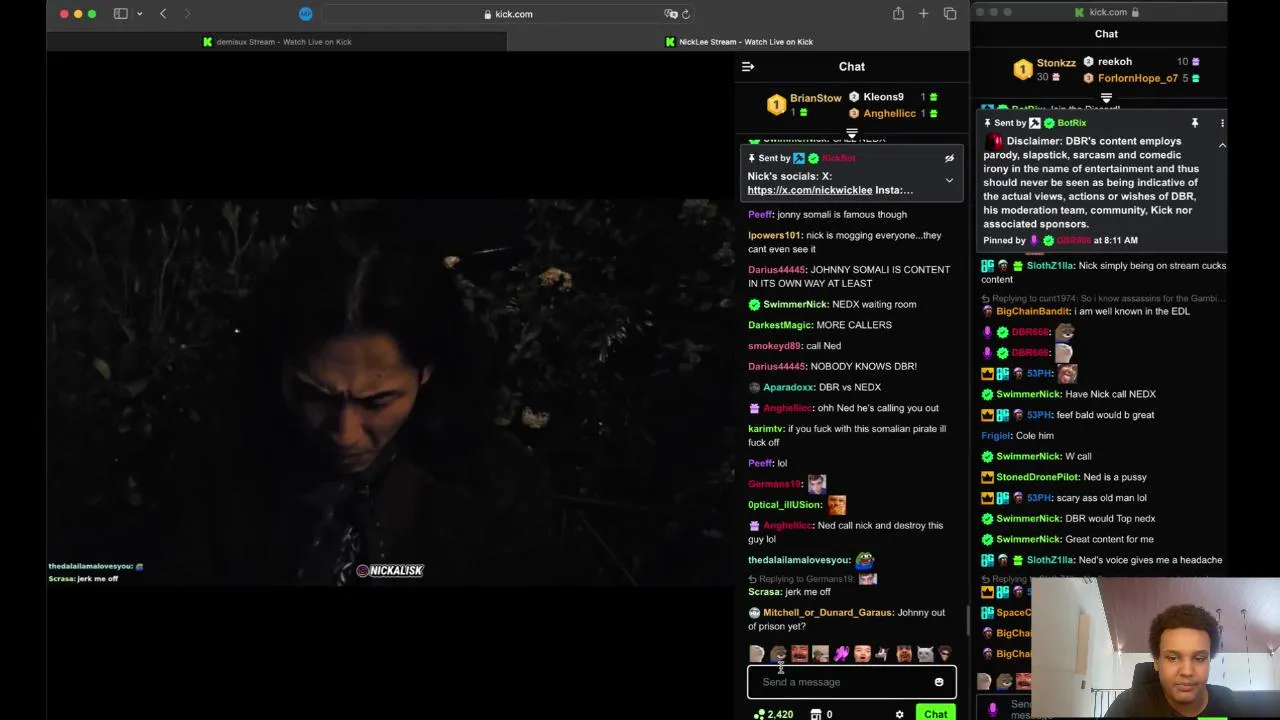Click username Aparadoxx in chat
The height and width of the screenshot is (720, 1280).
pos(788,388)
